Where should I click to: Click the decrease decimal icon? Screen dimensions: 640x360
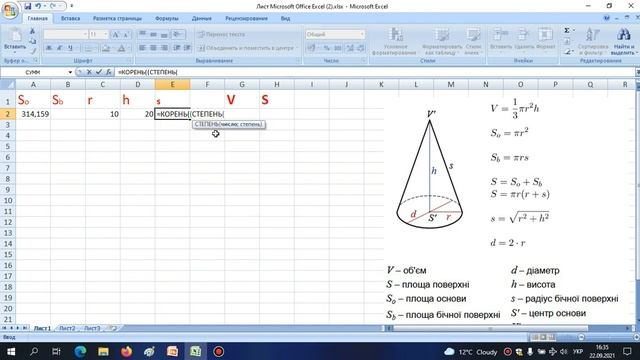point(361,48)
